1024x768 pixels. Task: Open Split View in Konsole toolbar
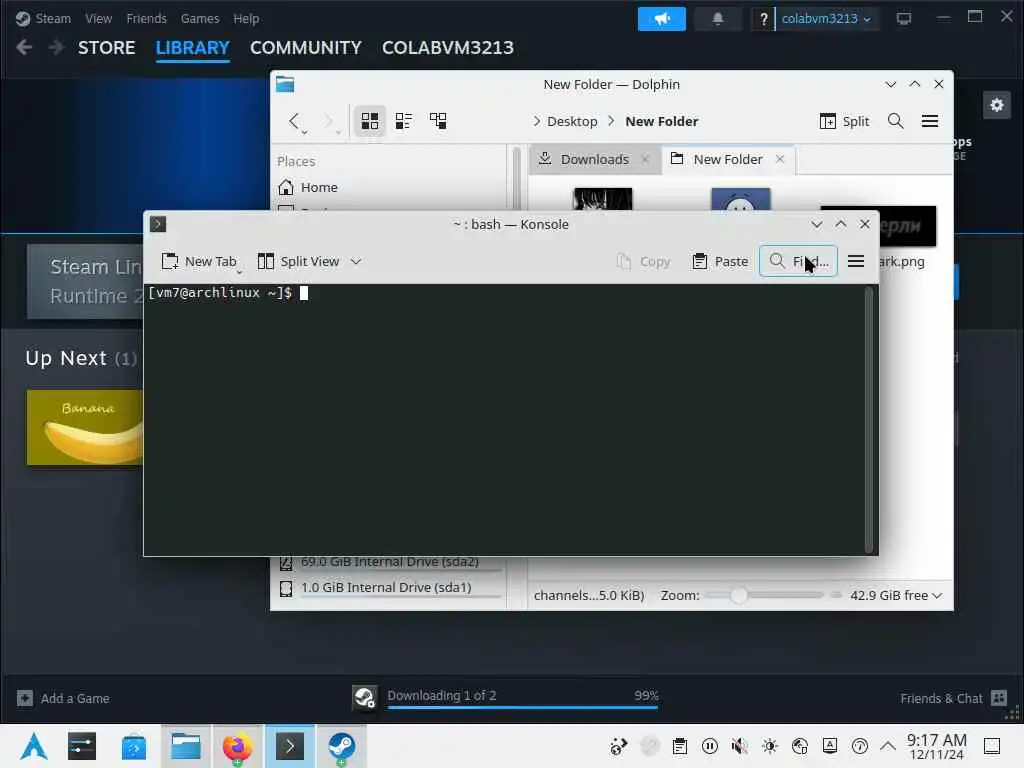point(298,261)
